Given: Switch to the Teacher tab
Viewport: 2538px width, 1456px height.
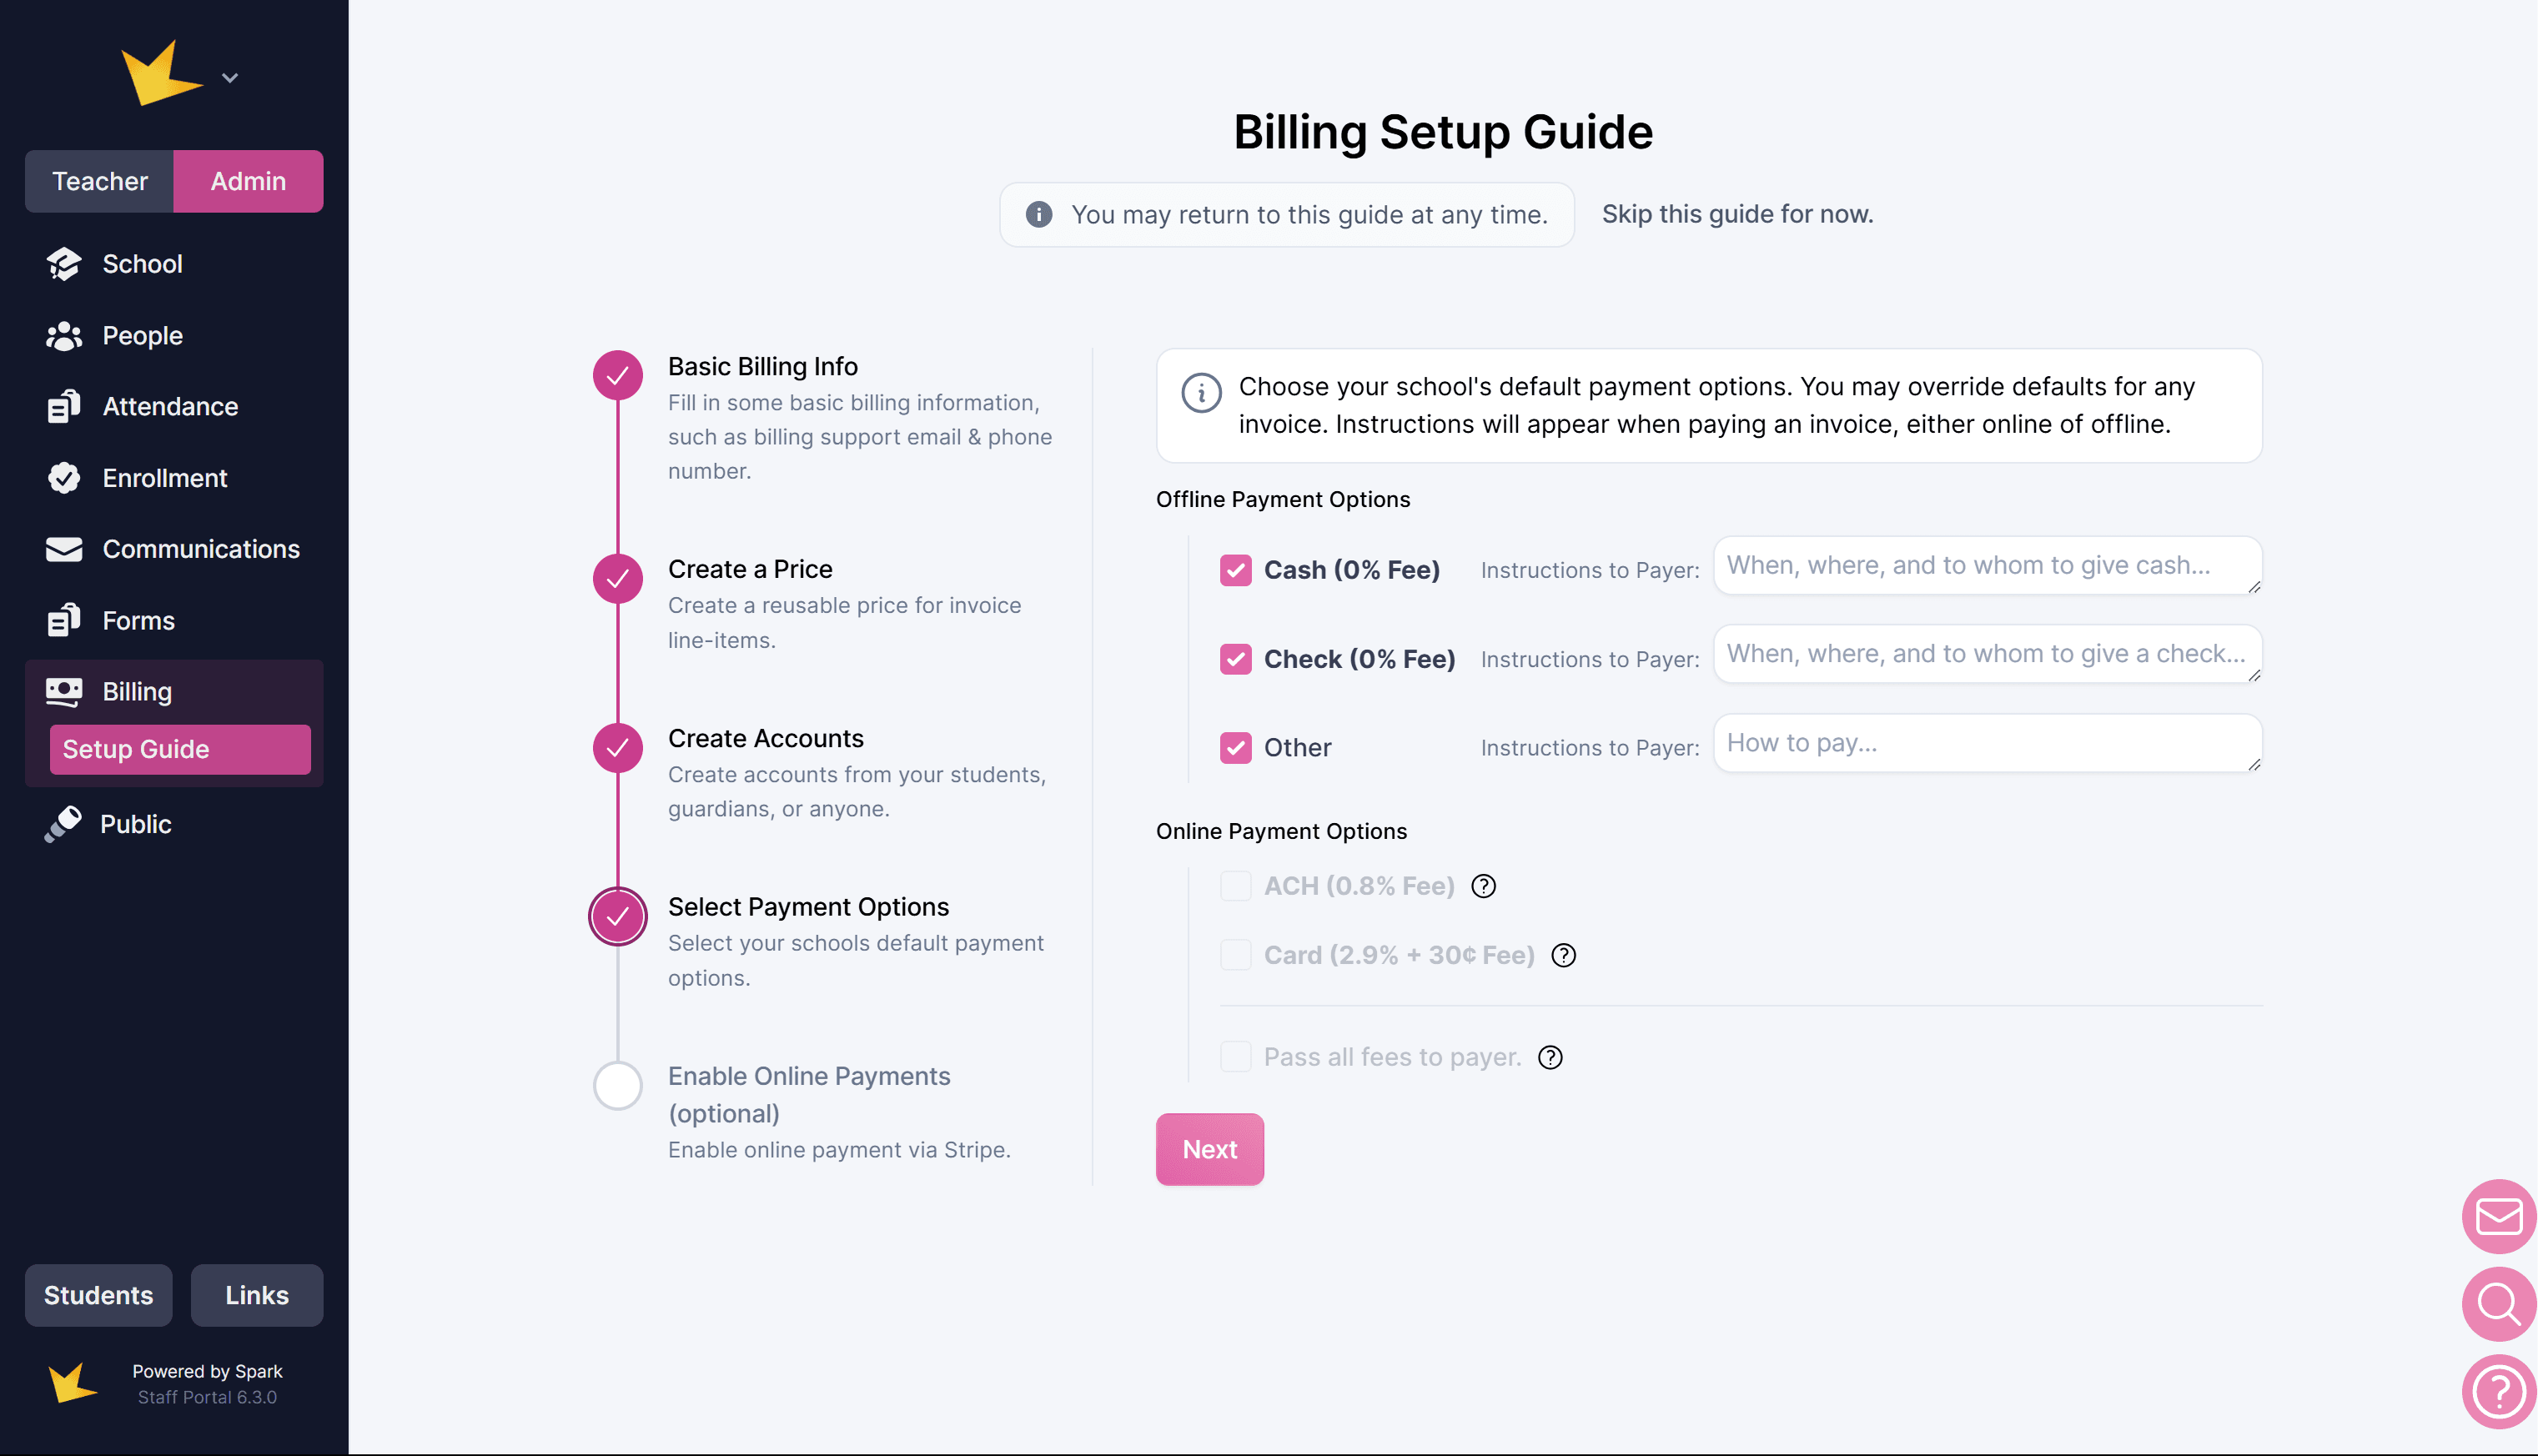Looking at the screenshot, I should click(x=99, y=181).
